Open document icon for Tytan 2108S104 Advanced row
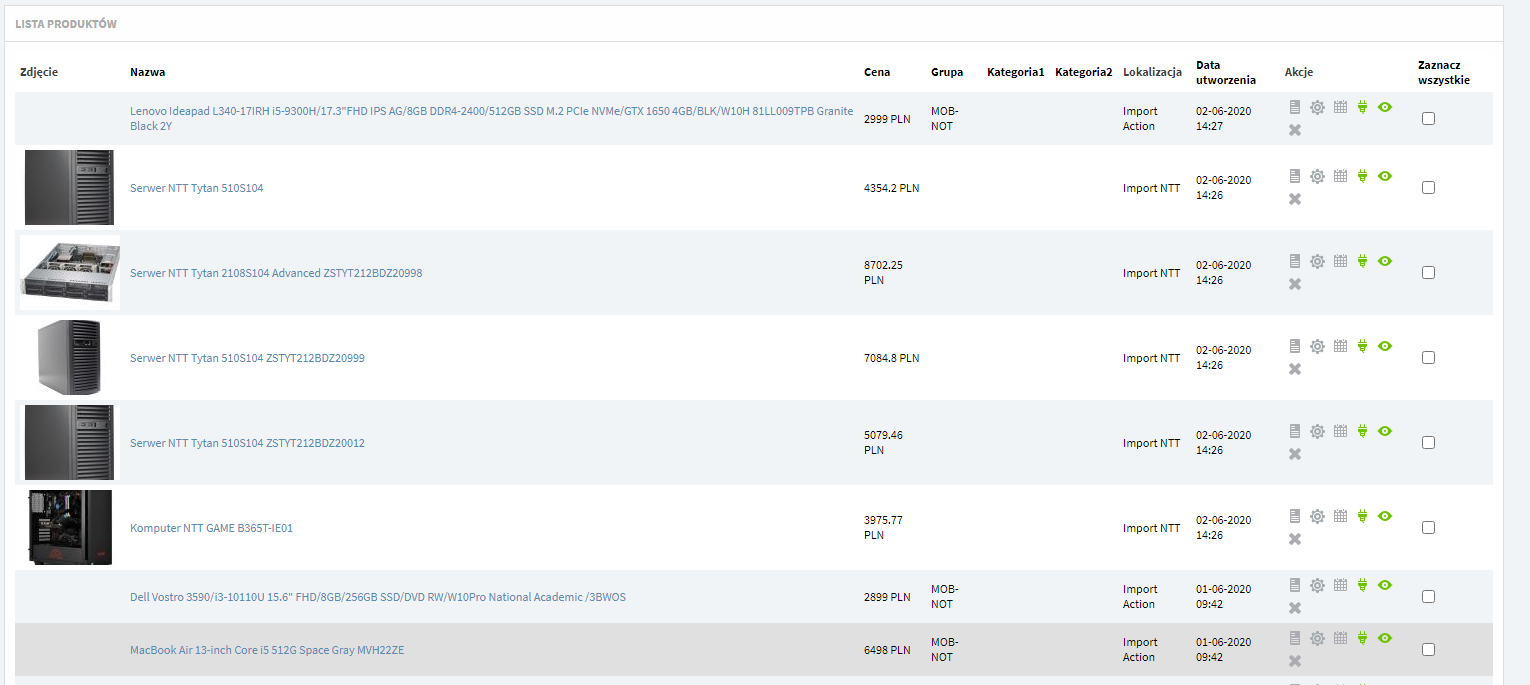Image resolution: width=1530 pixels, height=685 pixels. (1295, 261)
